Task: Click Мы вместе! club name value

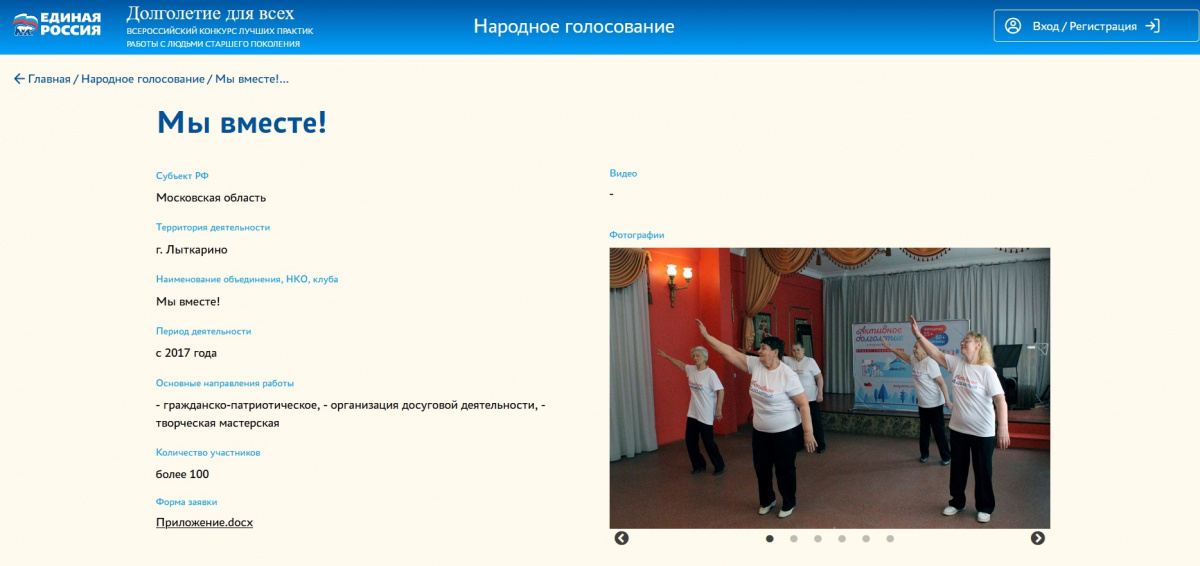Action: tap(188, 301)
